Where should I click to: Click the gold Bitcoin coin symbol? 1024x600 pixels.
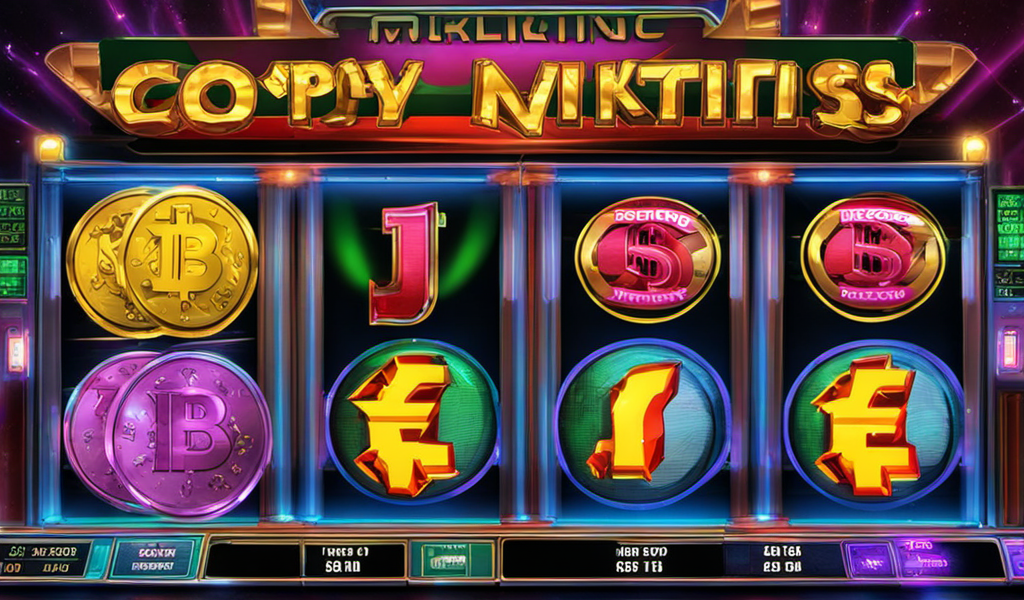162,261
